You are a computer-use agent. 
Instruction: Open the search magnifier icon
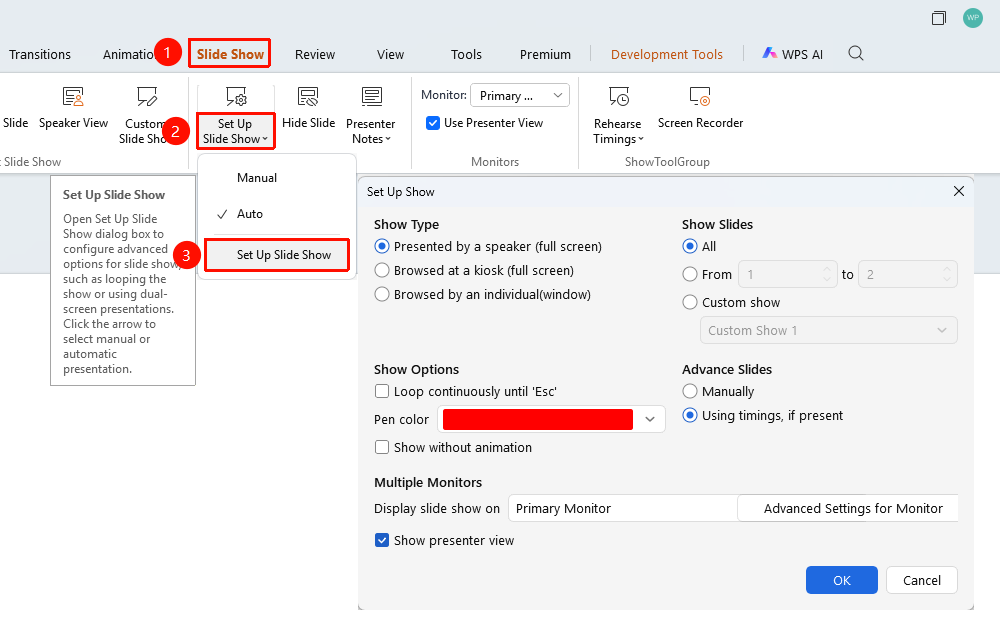tap(856, 54)
